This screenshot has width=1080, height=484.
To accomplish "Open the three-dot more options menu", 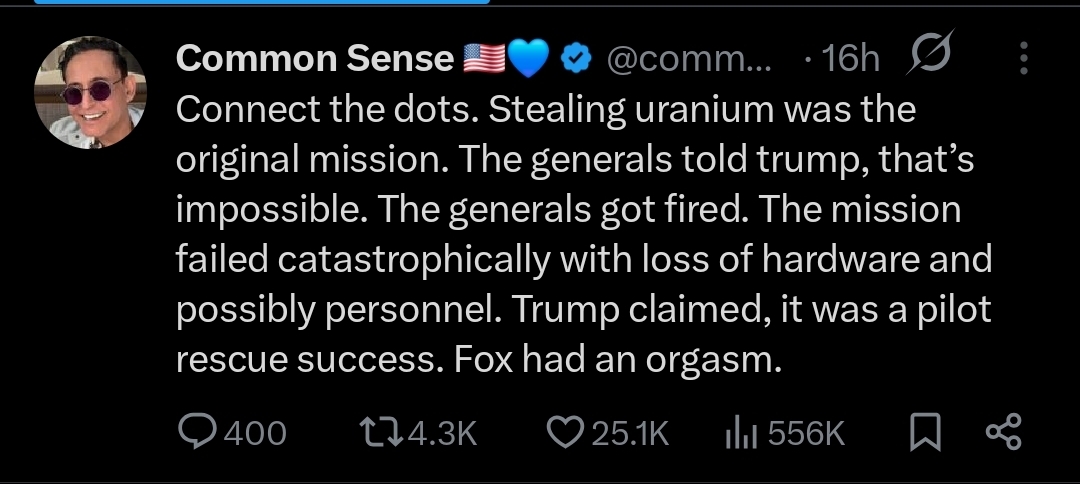I will tap(1024, 59).
